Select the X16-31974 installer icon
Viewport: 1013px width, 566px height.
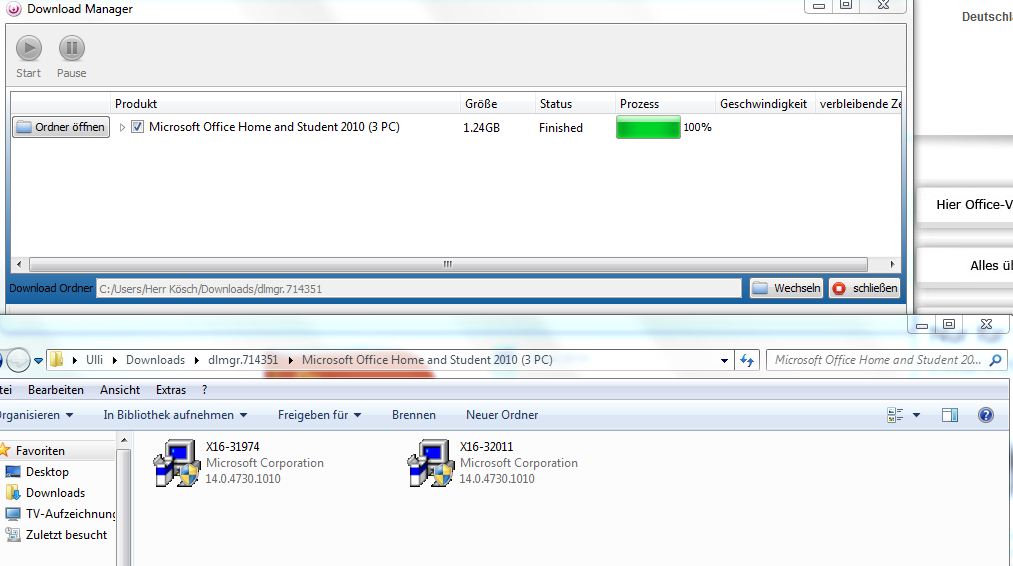pos(176,463)
